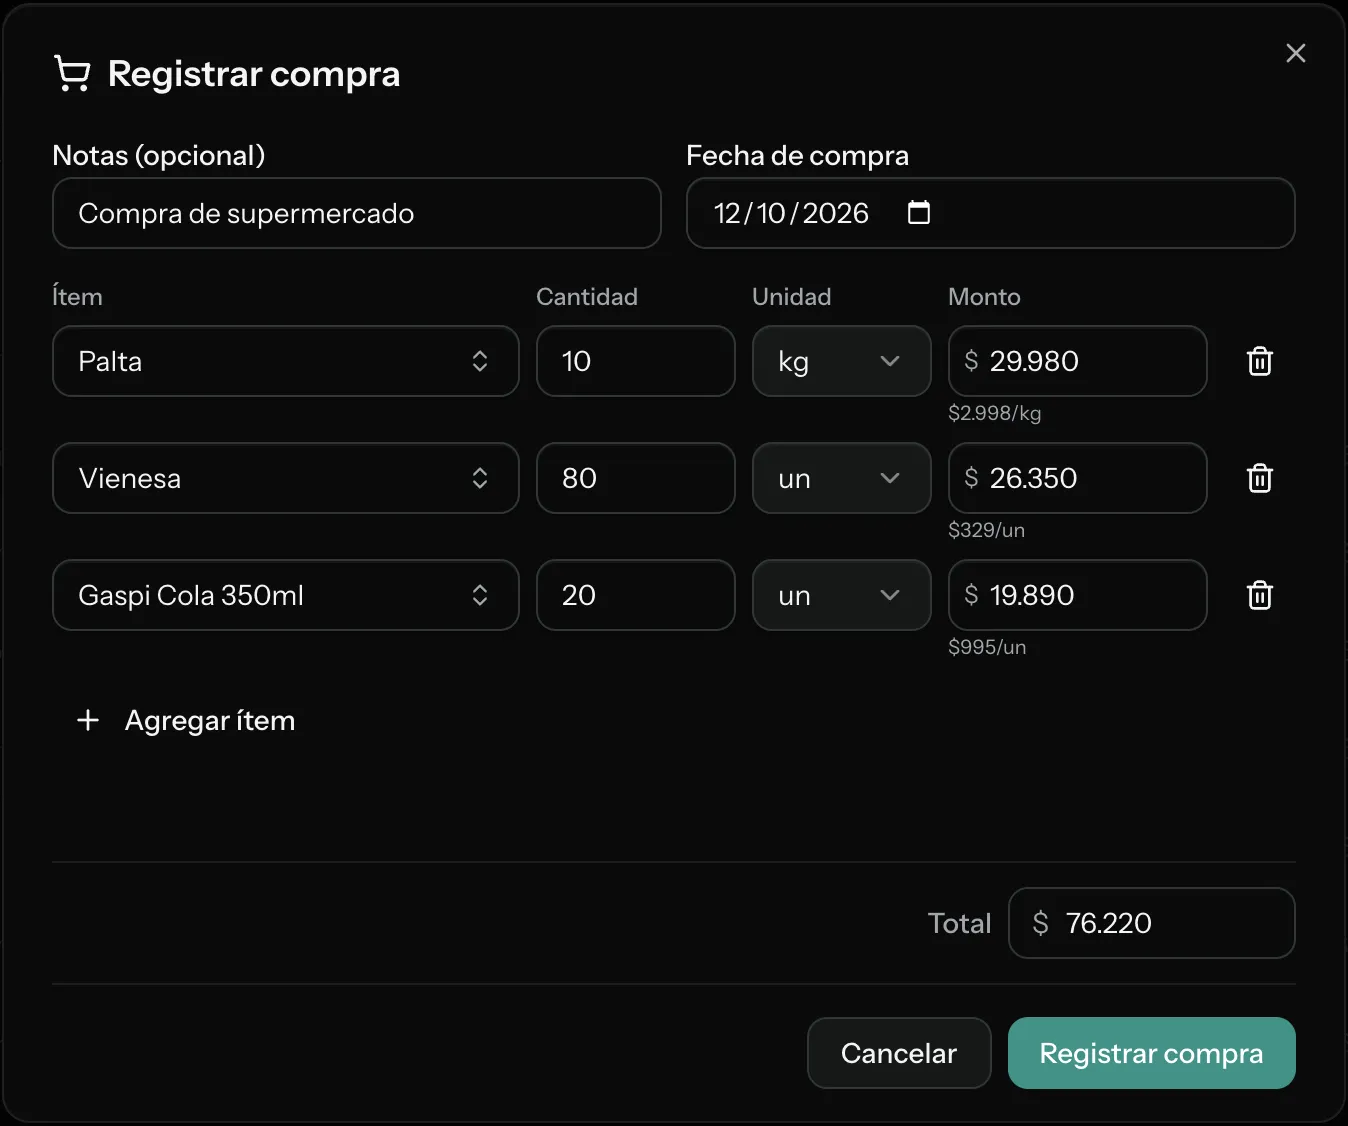Remove the Gaspi Cola 350ml row

(x=1260, y=595)
